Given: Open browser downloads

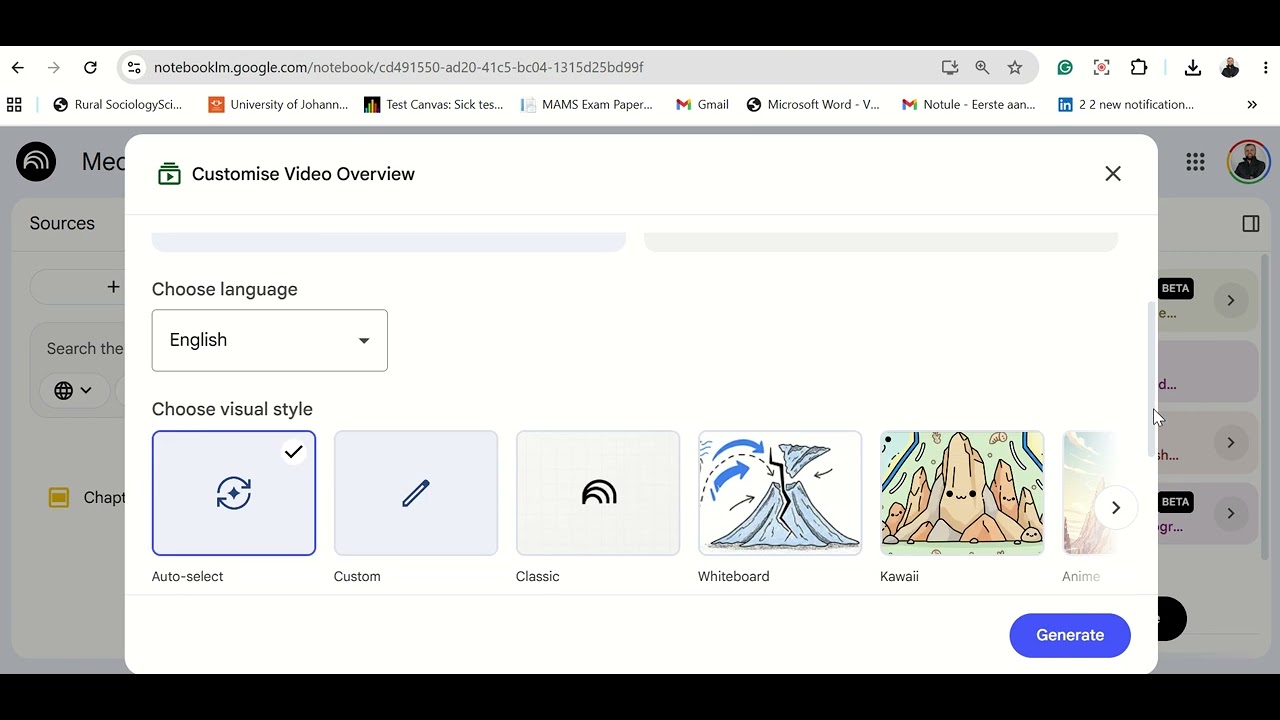Looking at the screenshot, I should point(1192,68).
